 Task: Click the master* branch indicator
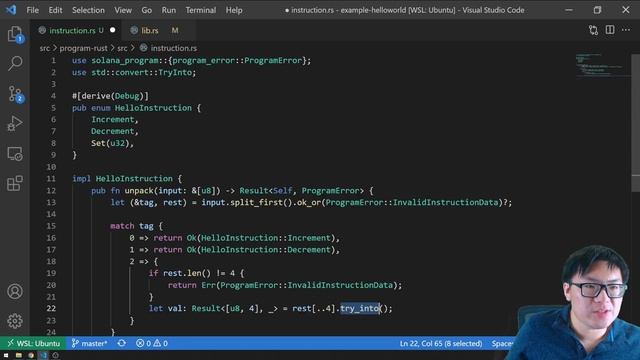[x=89, y=343]
